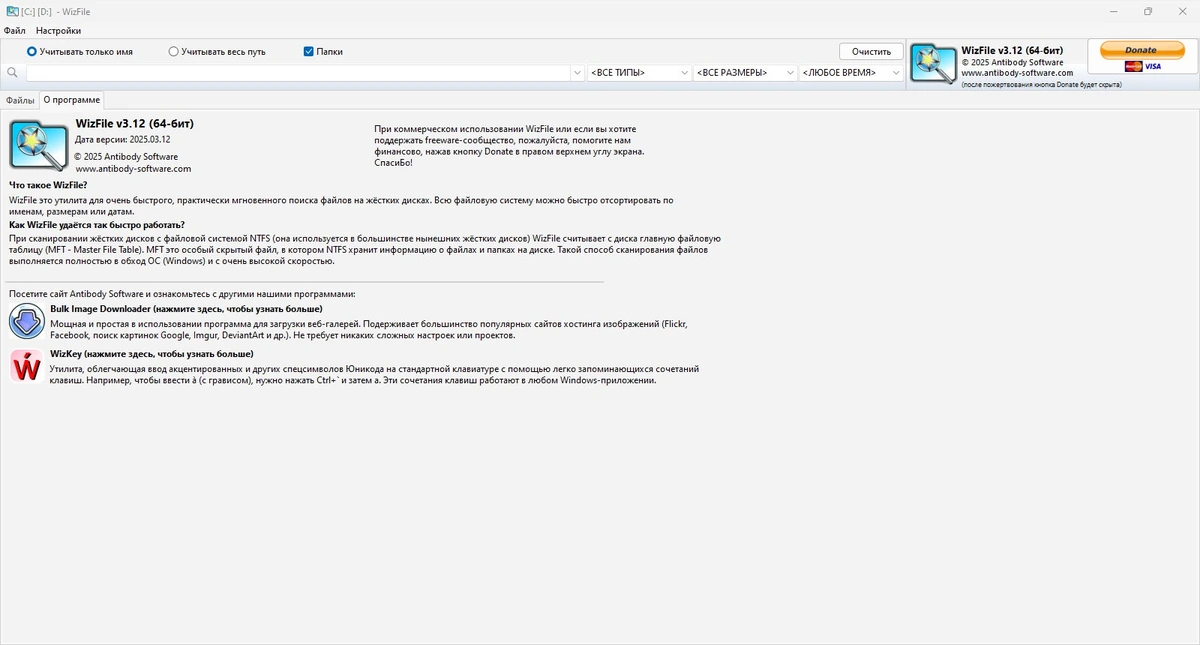Restore down the WizFile window
Viewport: 1200px width, 645px height.
[1148, 11]
